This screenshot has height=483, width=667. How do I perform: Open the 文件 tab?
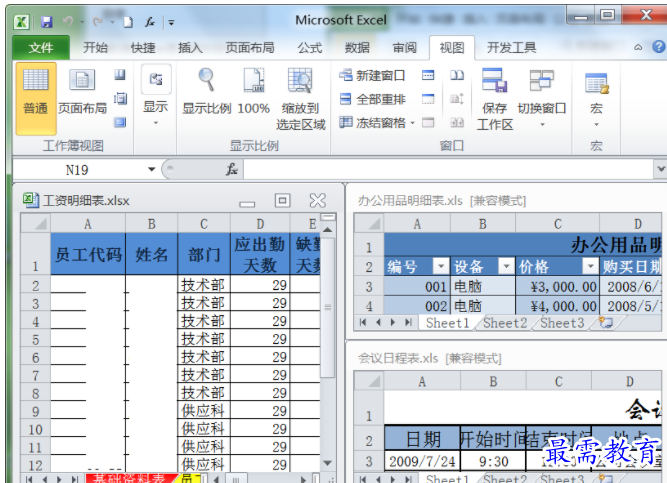pyautogui.click(x=41, y=48)
